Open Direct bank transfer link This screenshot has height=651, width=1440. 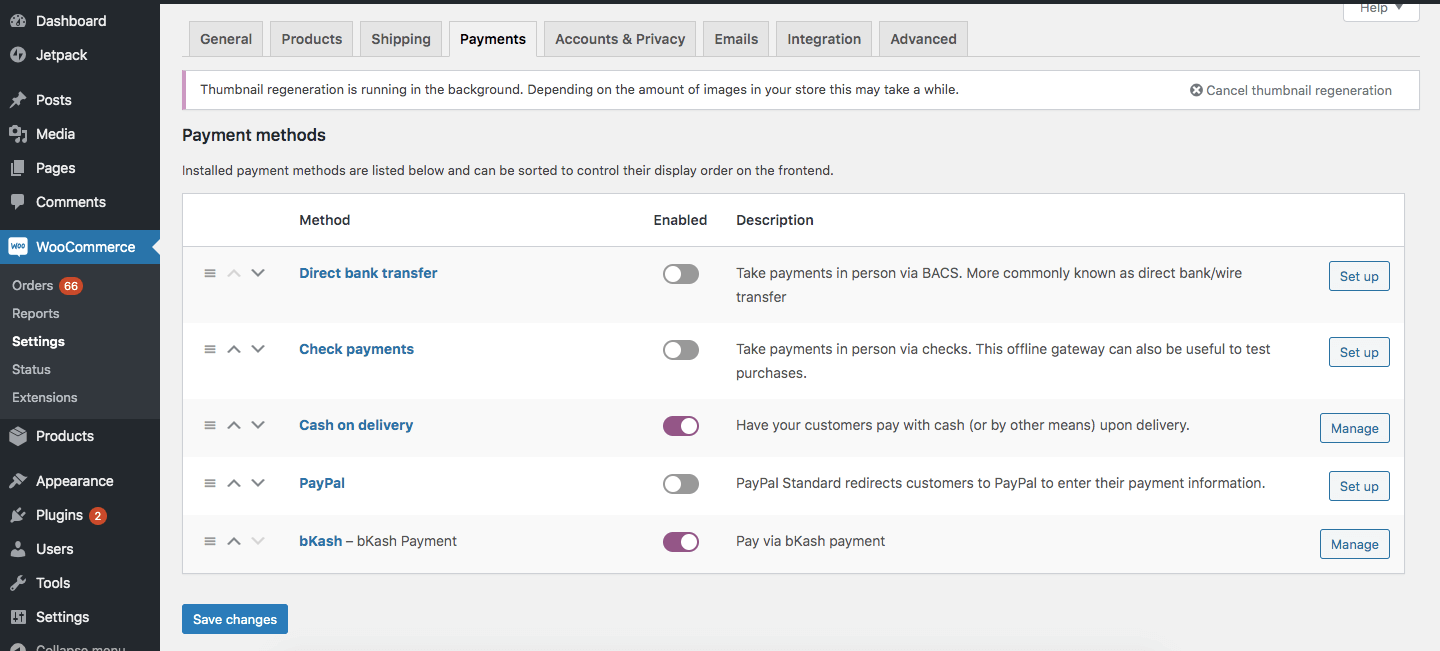click(368, 273)
